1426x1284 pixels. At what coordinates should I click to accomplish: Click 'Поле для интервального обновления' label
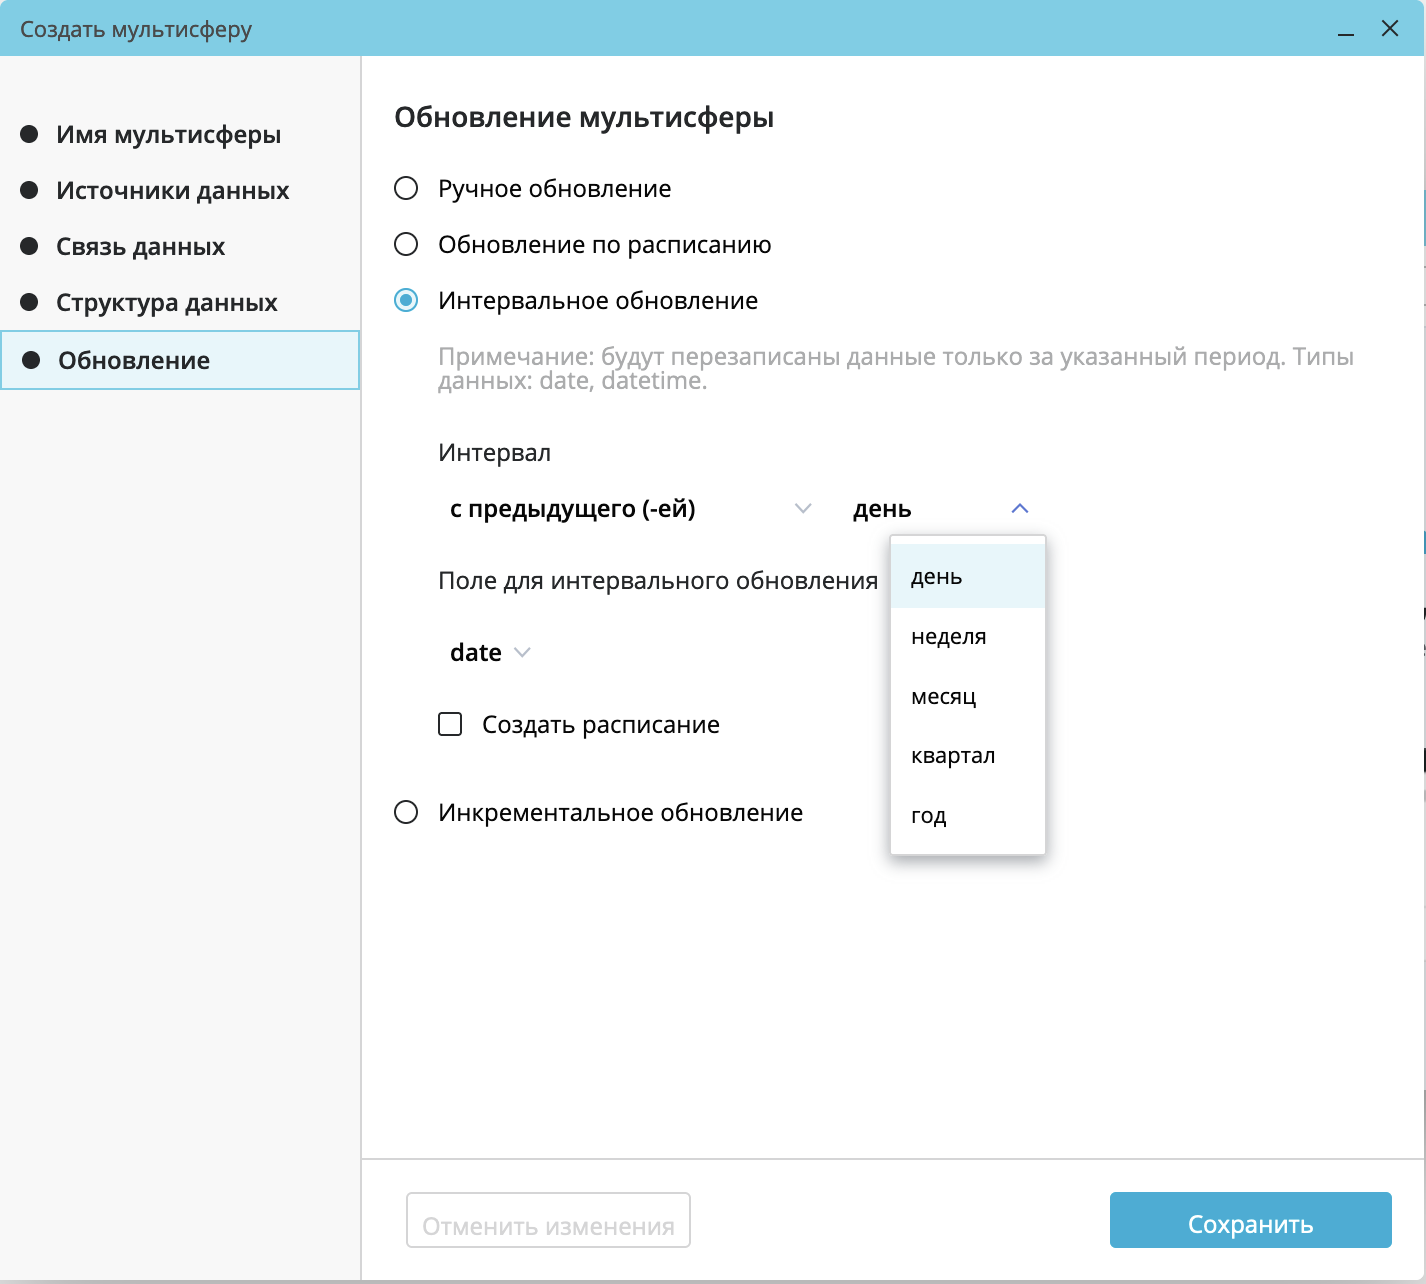pyautogui.click(x=658, y=581)
